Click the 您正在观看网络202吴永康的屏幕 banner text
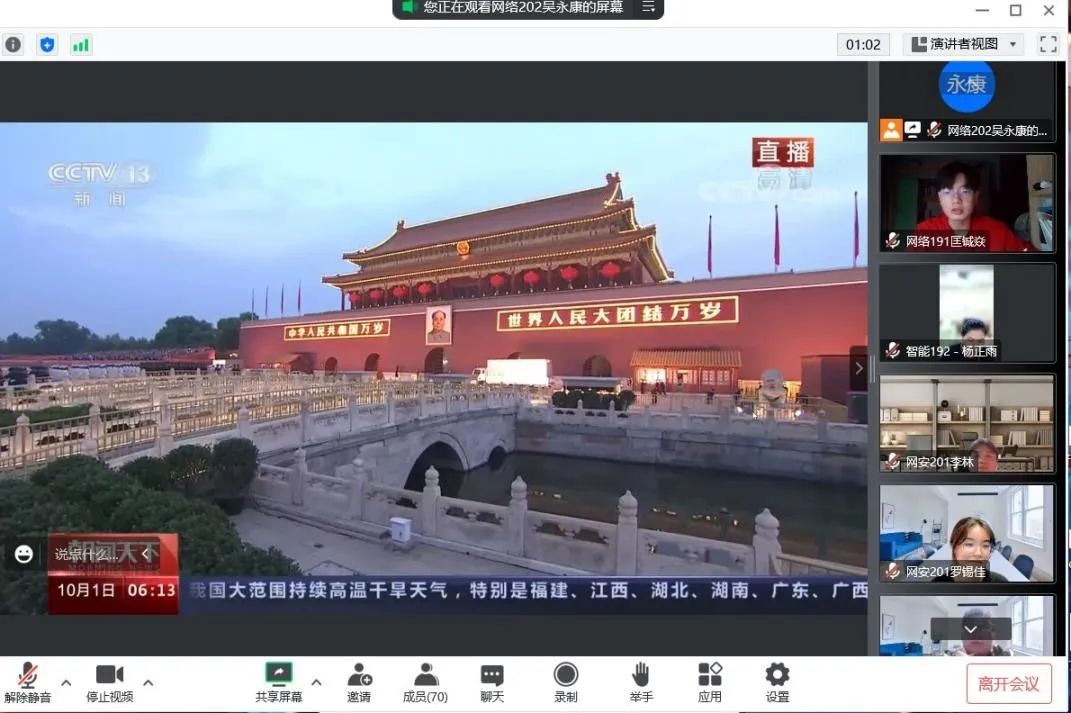 (523, 8)
